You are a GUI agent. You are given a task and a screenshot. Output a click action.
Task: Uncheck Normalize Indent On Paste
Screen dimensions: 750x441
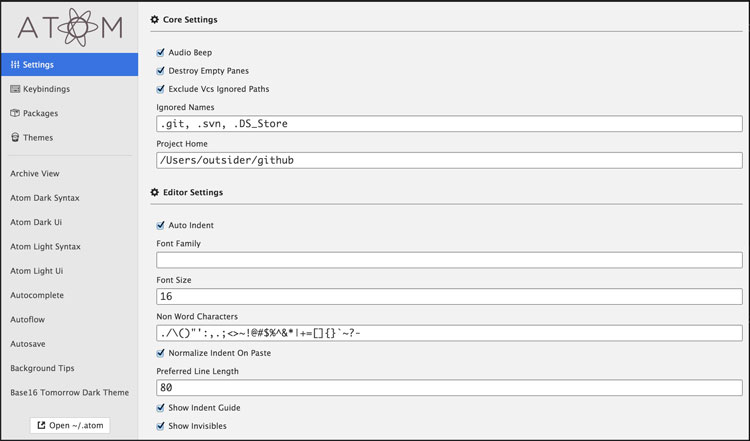(x=161, y=353)
